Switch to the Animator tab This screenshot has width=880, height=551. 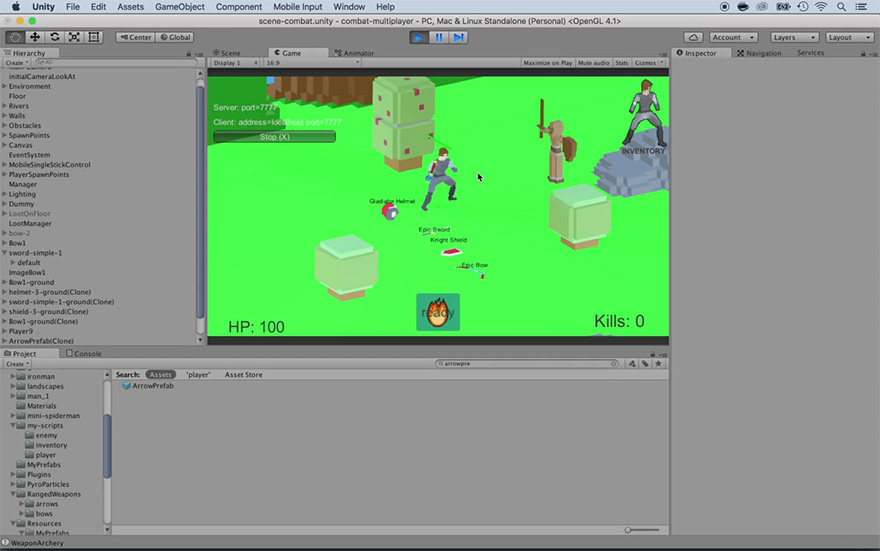point(354,53)
